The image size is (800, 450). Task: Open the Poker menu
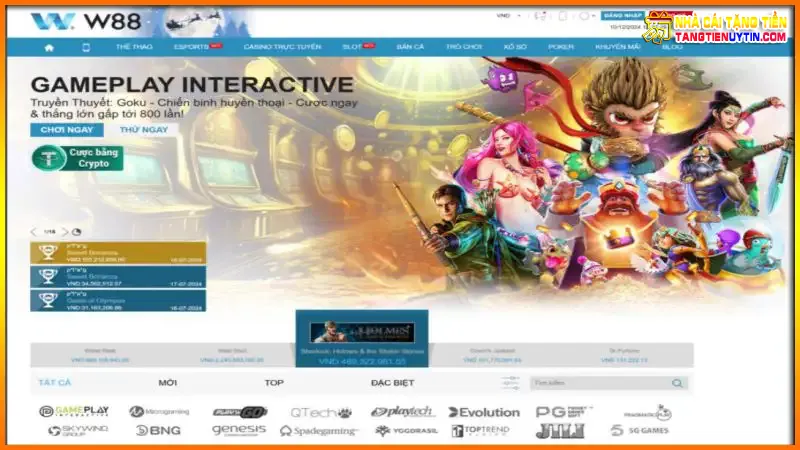pyautogui.click(x=561, y=47)
